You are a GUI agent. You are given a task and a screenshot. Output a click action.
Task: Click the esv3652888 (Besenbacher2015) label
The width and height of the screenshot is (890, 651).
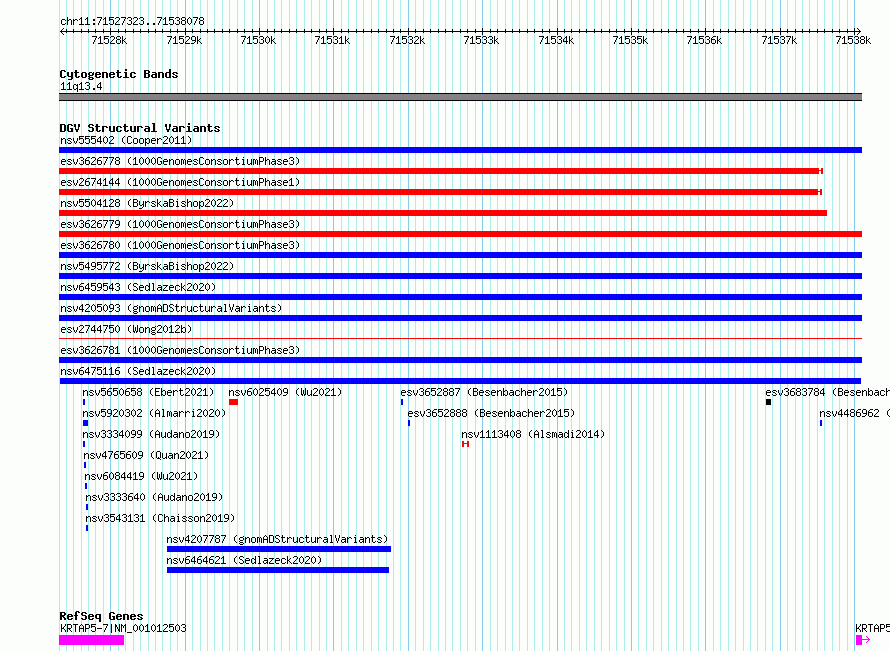click(491, 413)
